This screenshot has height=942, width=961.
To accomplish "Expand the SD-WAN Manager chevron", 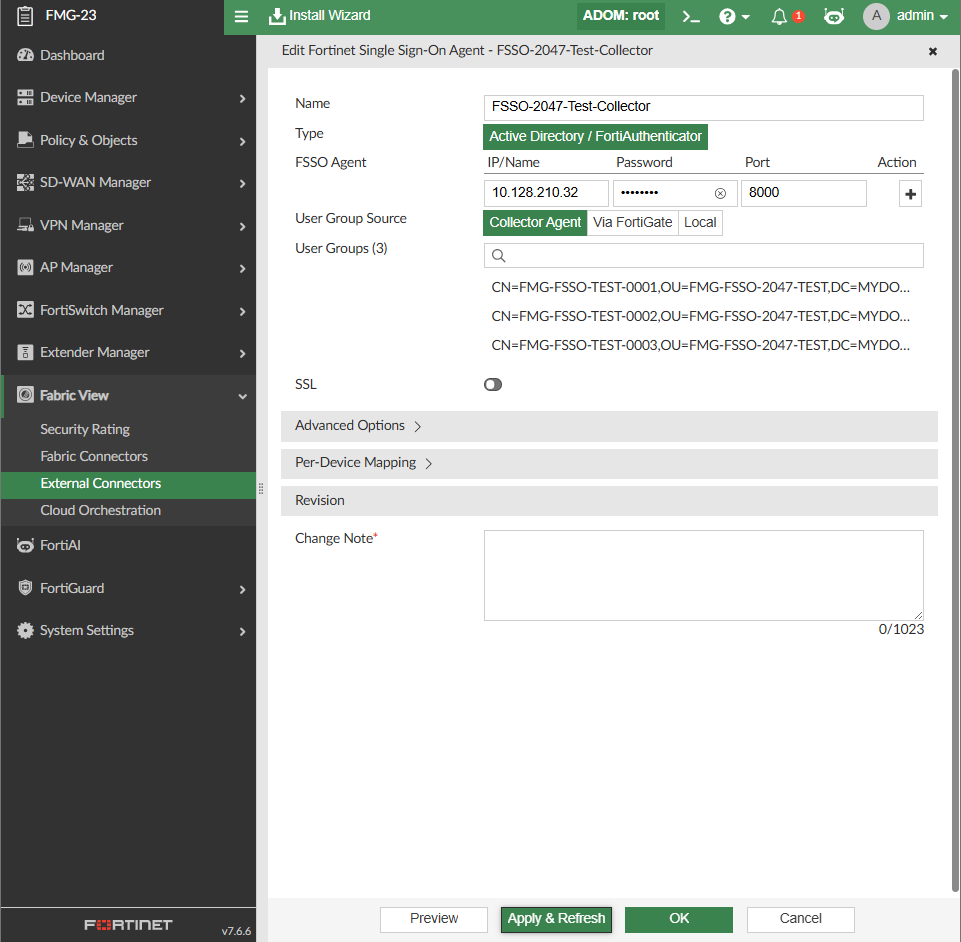I will (x=243, y=184).
